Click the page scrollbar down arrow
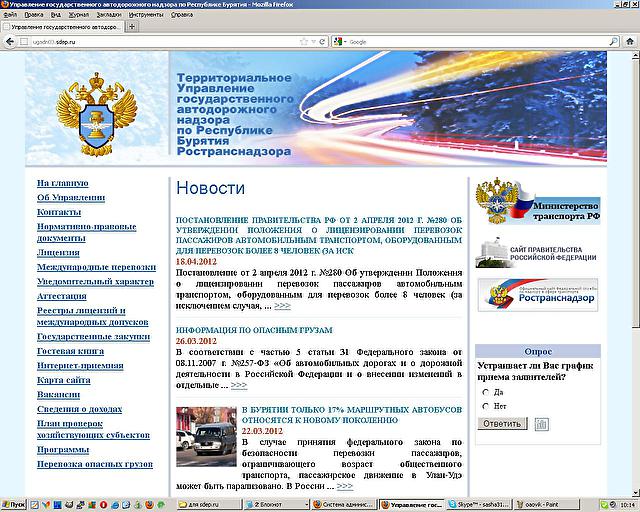This screenshot has width=640, height=512. (x=636, y=492)
